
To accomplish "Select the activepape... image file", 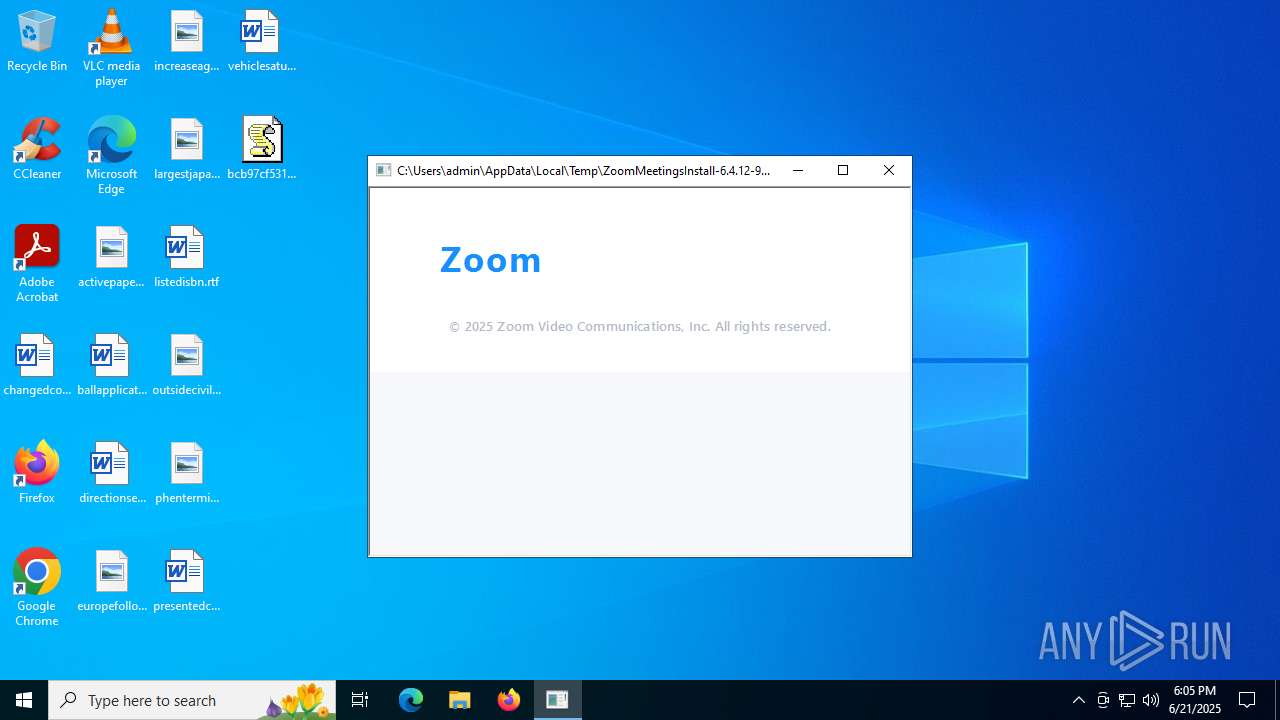I will pos(111,257).
